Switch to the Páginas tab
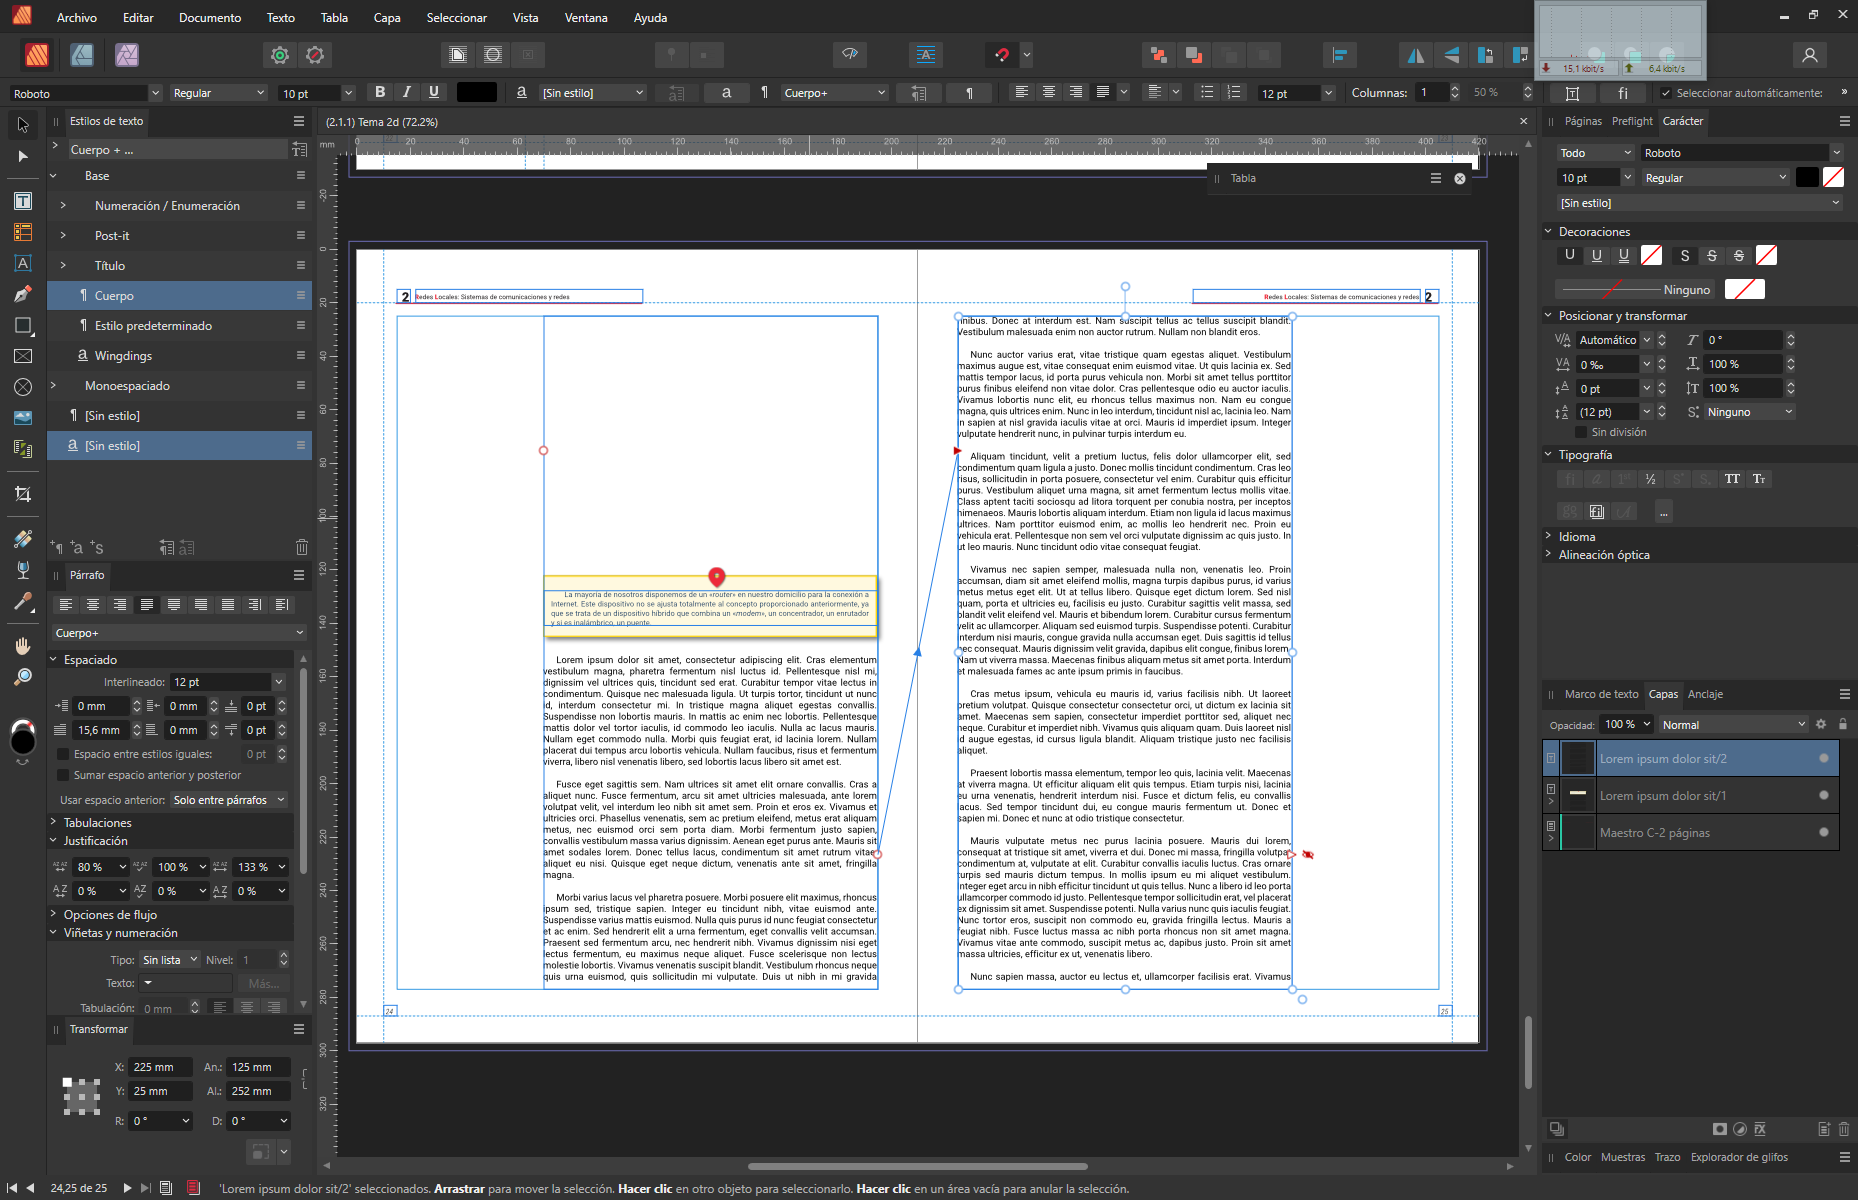This screenshot has width=1858, height=1200. [x=1583, y=121]
